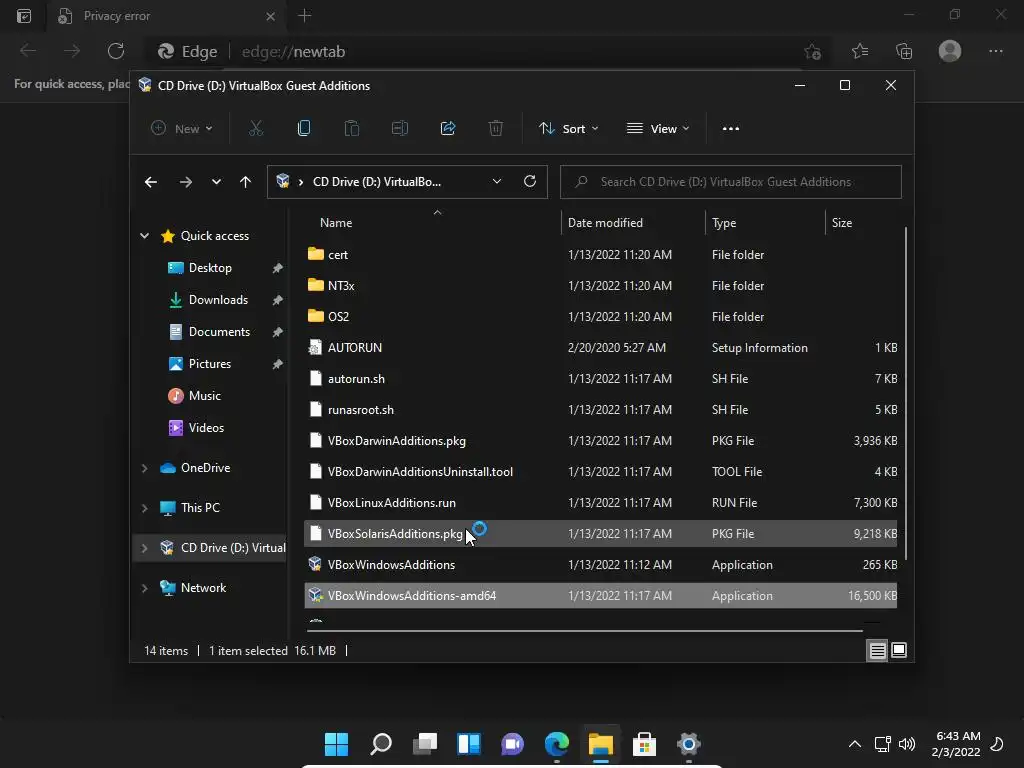
Task: Reload page in Edge window
Action: 116,51
